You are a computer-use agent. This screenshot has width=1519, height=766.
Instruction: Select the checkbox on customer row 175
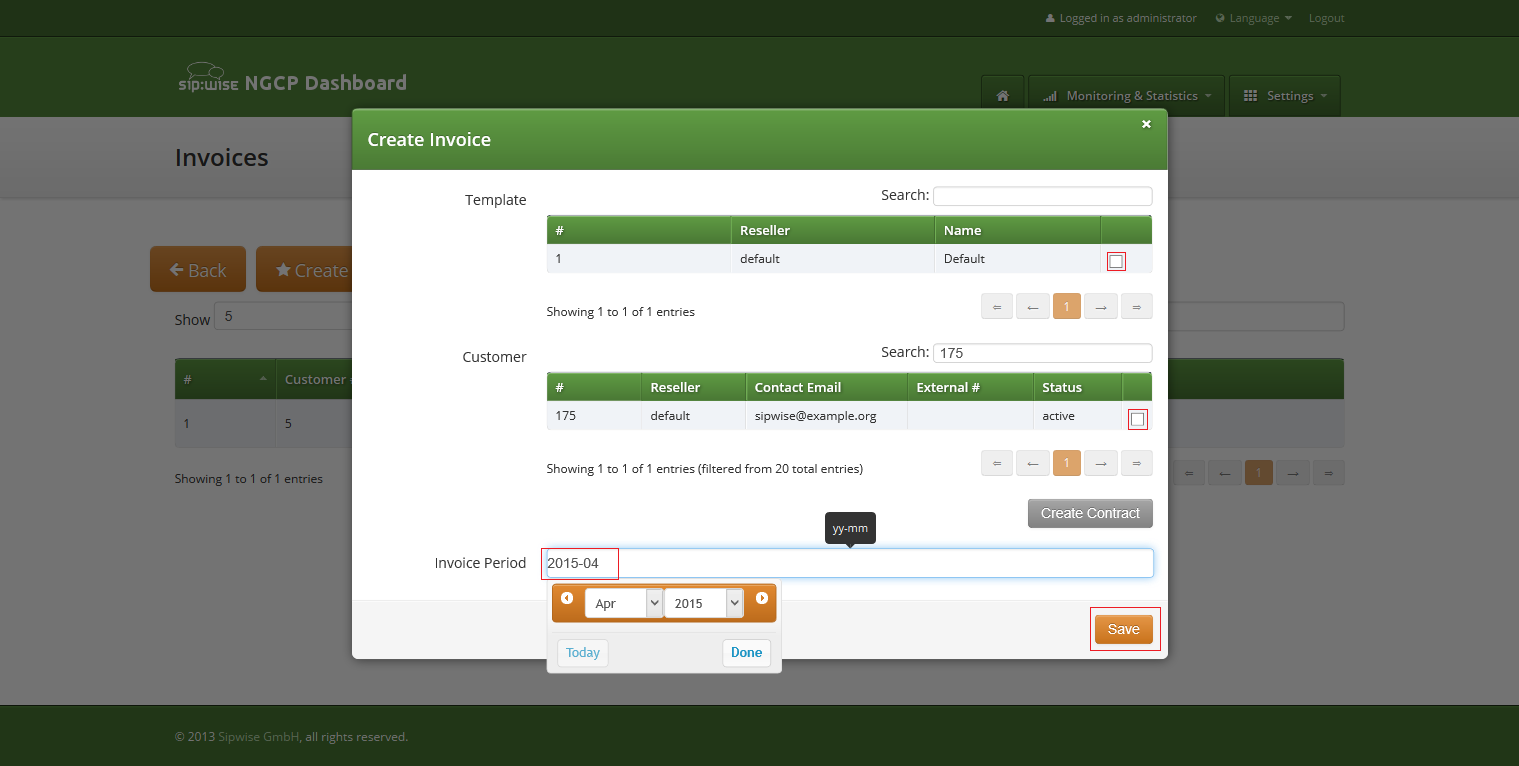coord(1137,418)
